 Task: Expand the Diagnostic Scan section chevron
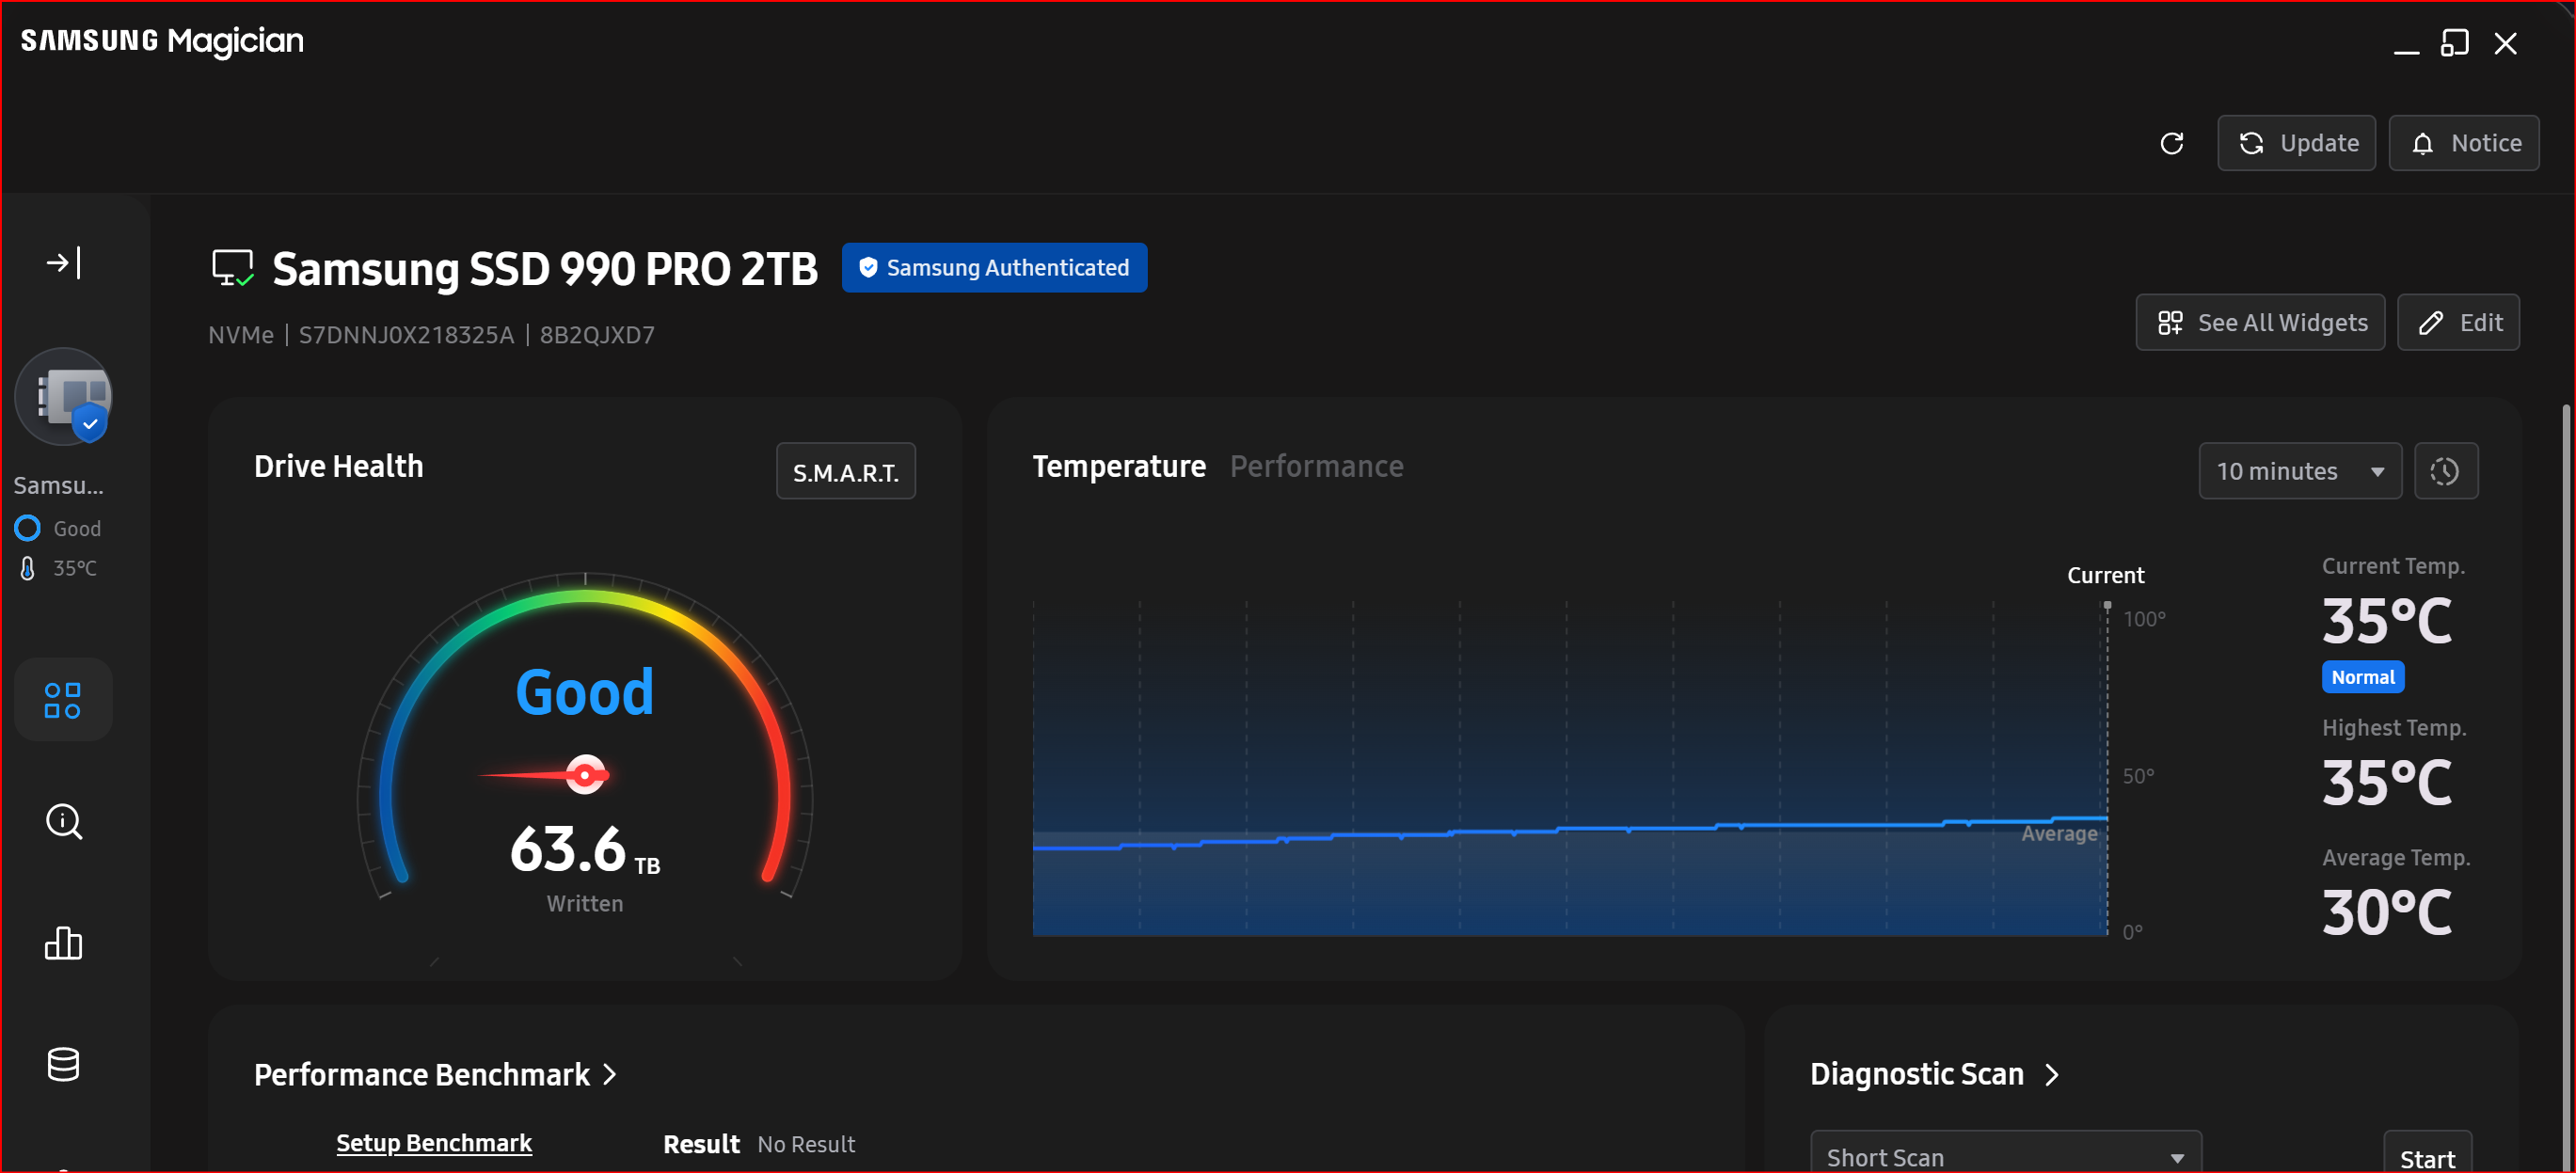coord(2051,1075)
